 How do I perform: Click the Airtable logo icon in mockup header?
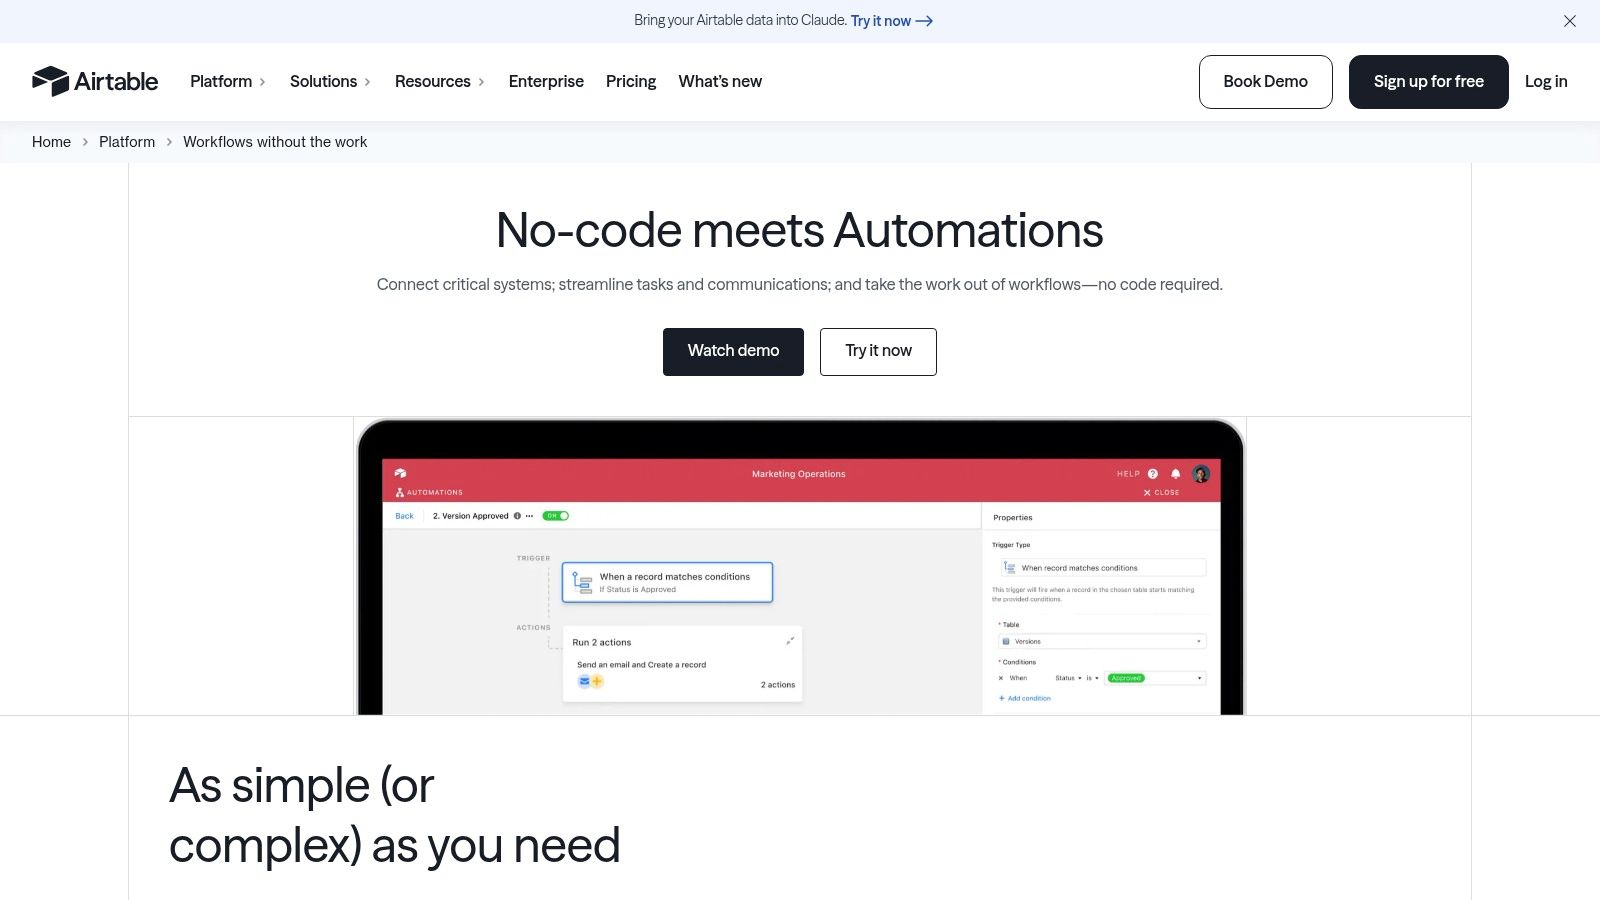(400, 474)
